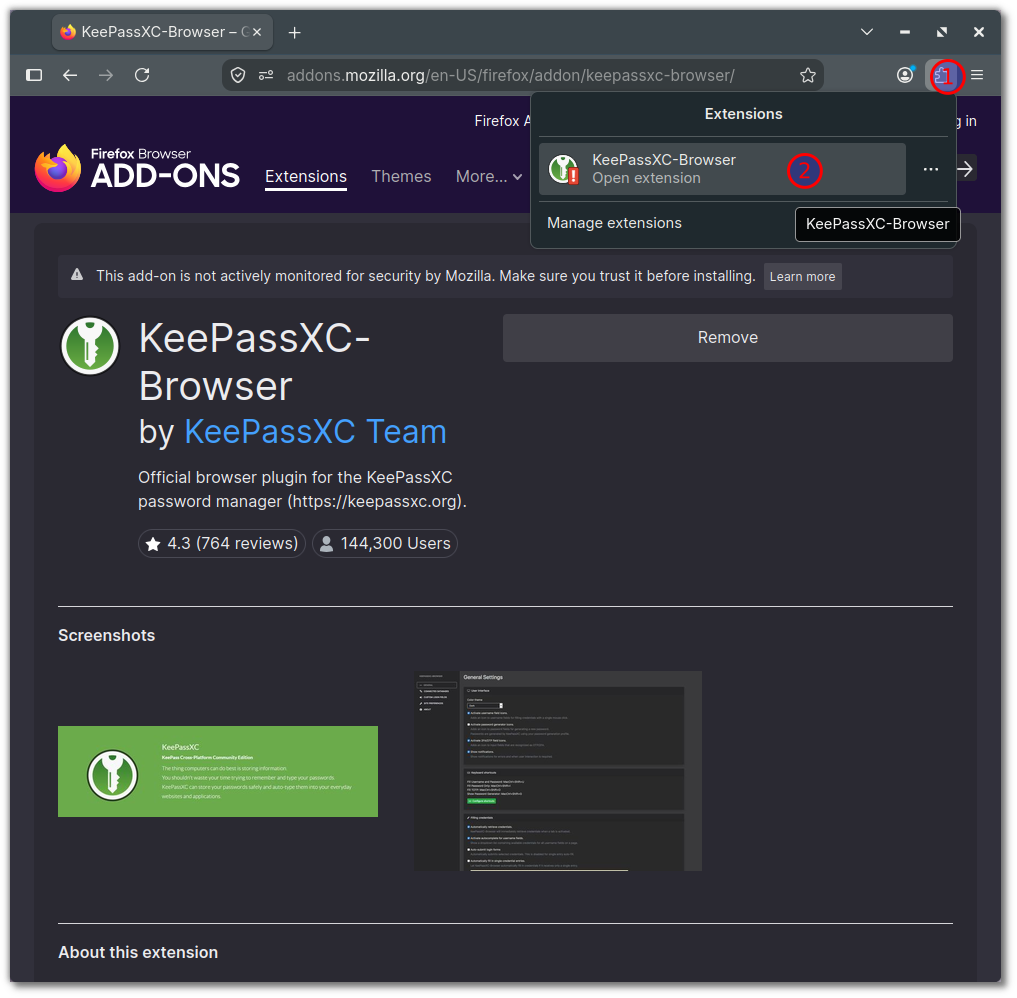Open a new tab with plus button
Screen dimensions: 1017x998
295,32
